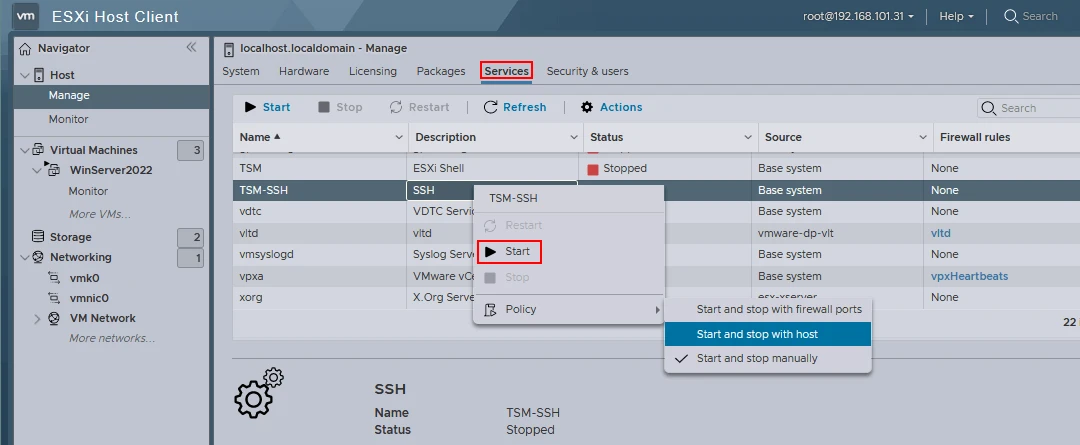Switch to the Security & users tab

(588, 71)
